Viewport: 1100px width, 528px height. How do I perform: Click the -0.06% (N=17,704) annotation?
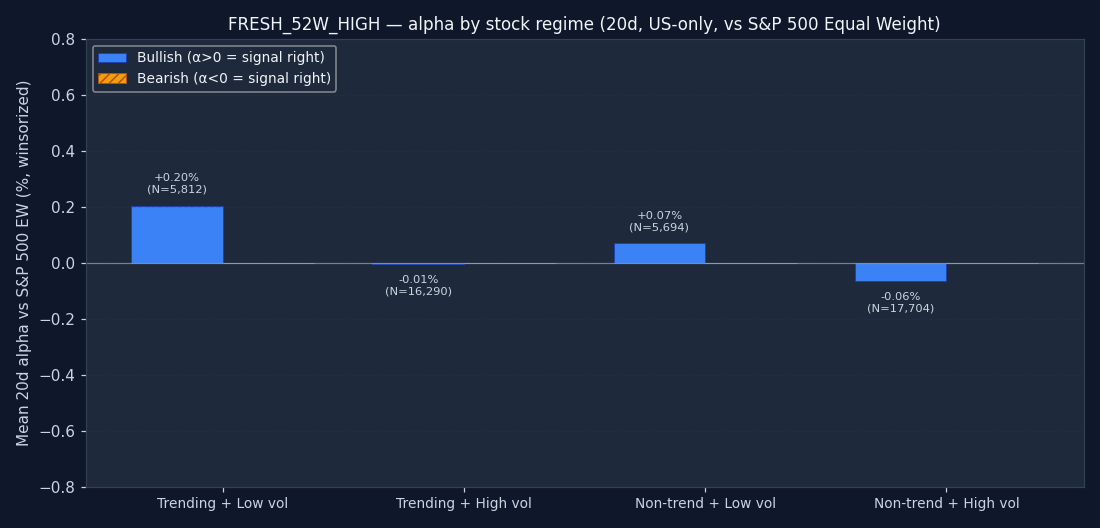[900, 303]
